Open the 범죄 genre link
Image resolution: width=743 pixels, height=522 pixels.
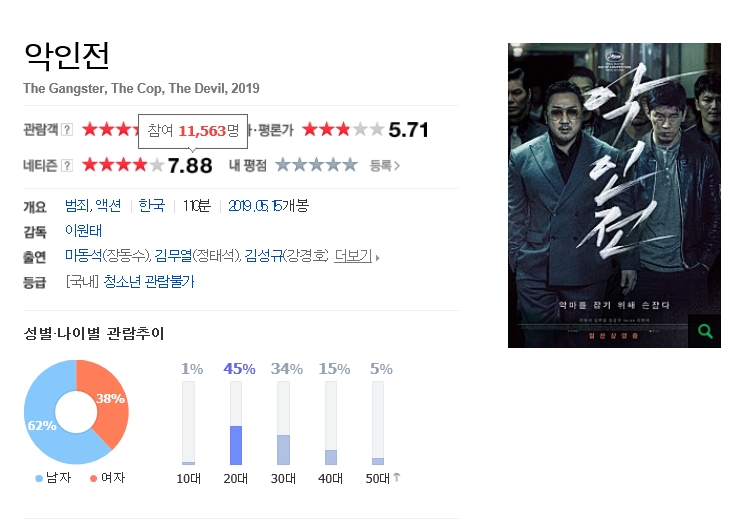pos(78,206)
